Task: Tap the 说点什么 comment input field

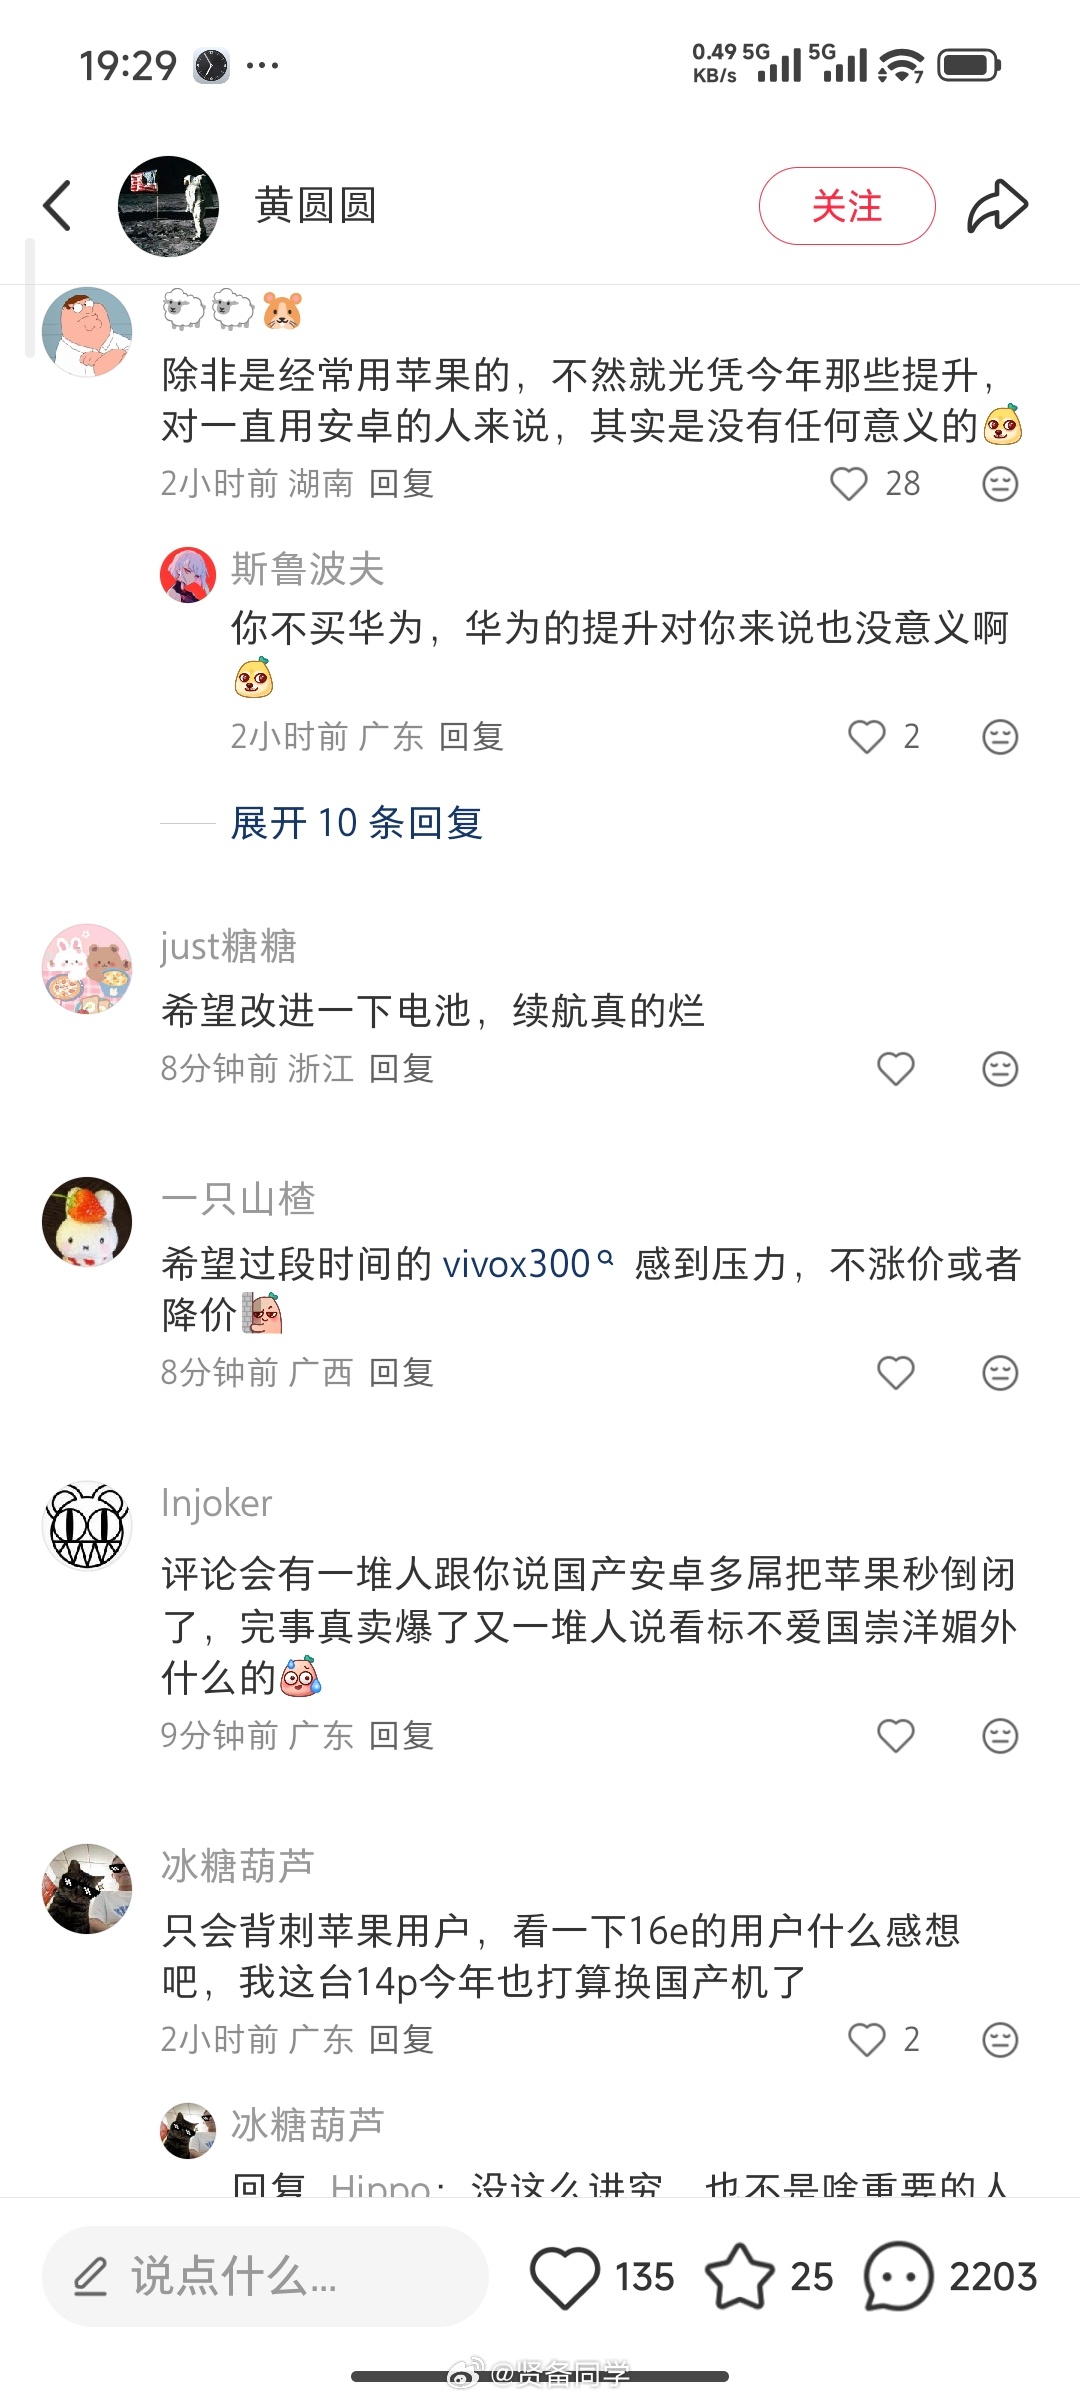Action: pos(265,2276)
